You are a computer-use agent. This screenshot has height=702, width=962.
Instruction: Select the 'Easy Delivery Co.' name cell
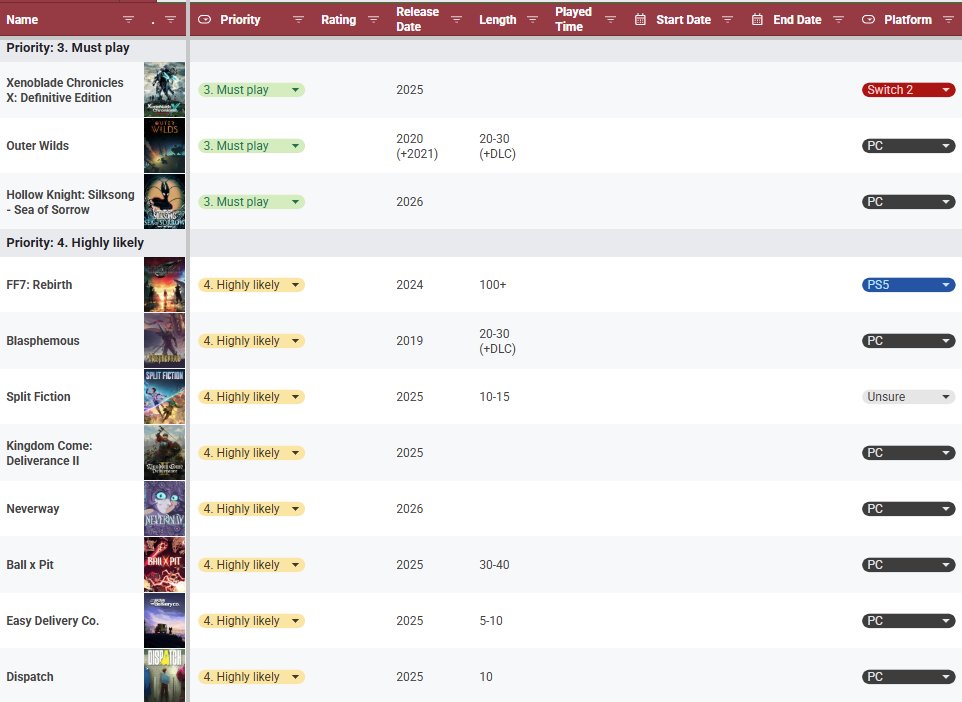click(x=72, y=620)
